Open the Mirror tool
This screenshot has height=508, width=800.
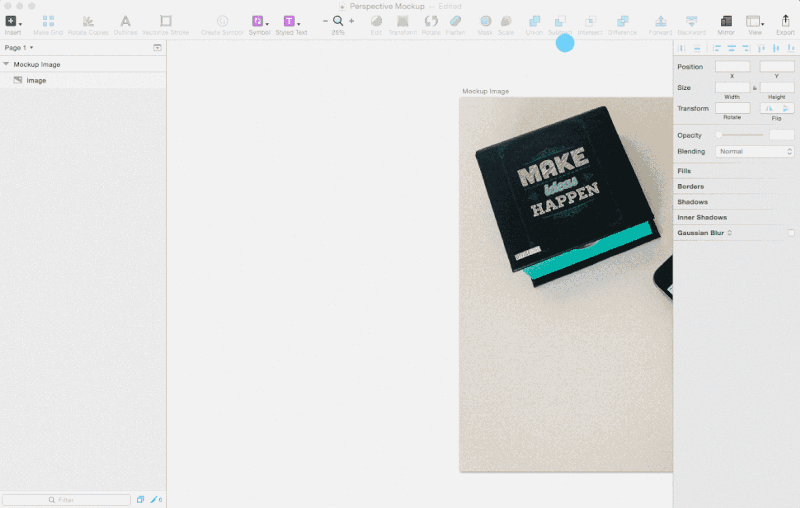(726, 21)
